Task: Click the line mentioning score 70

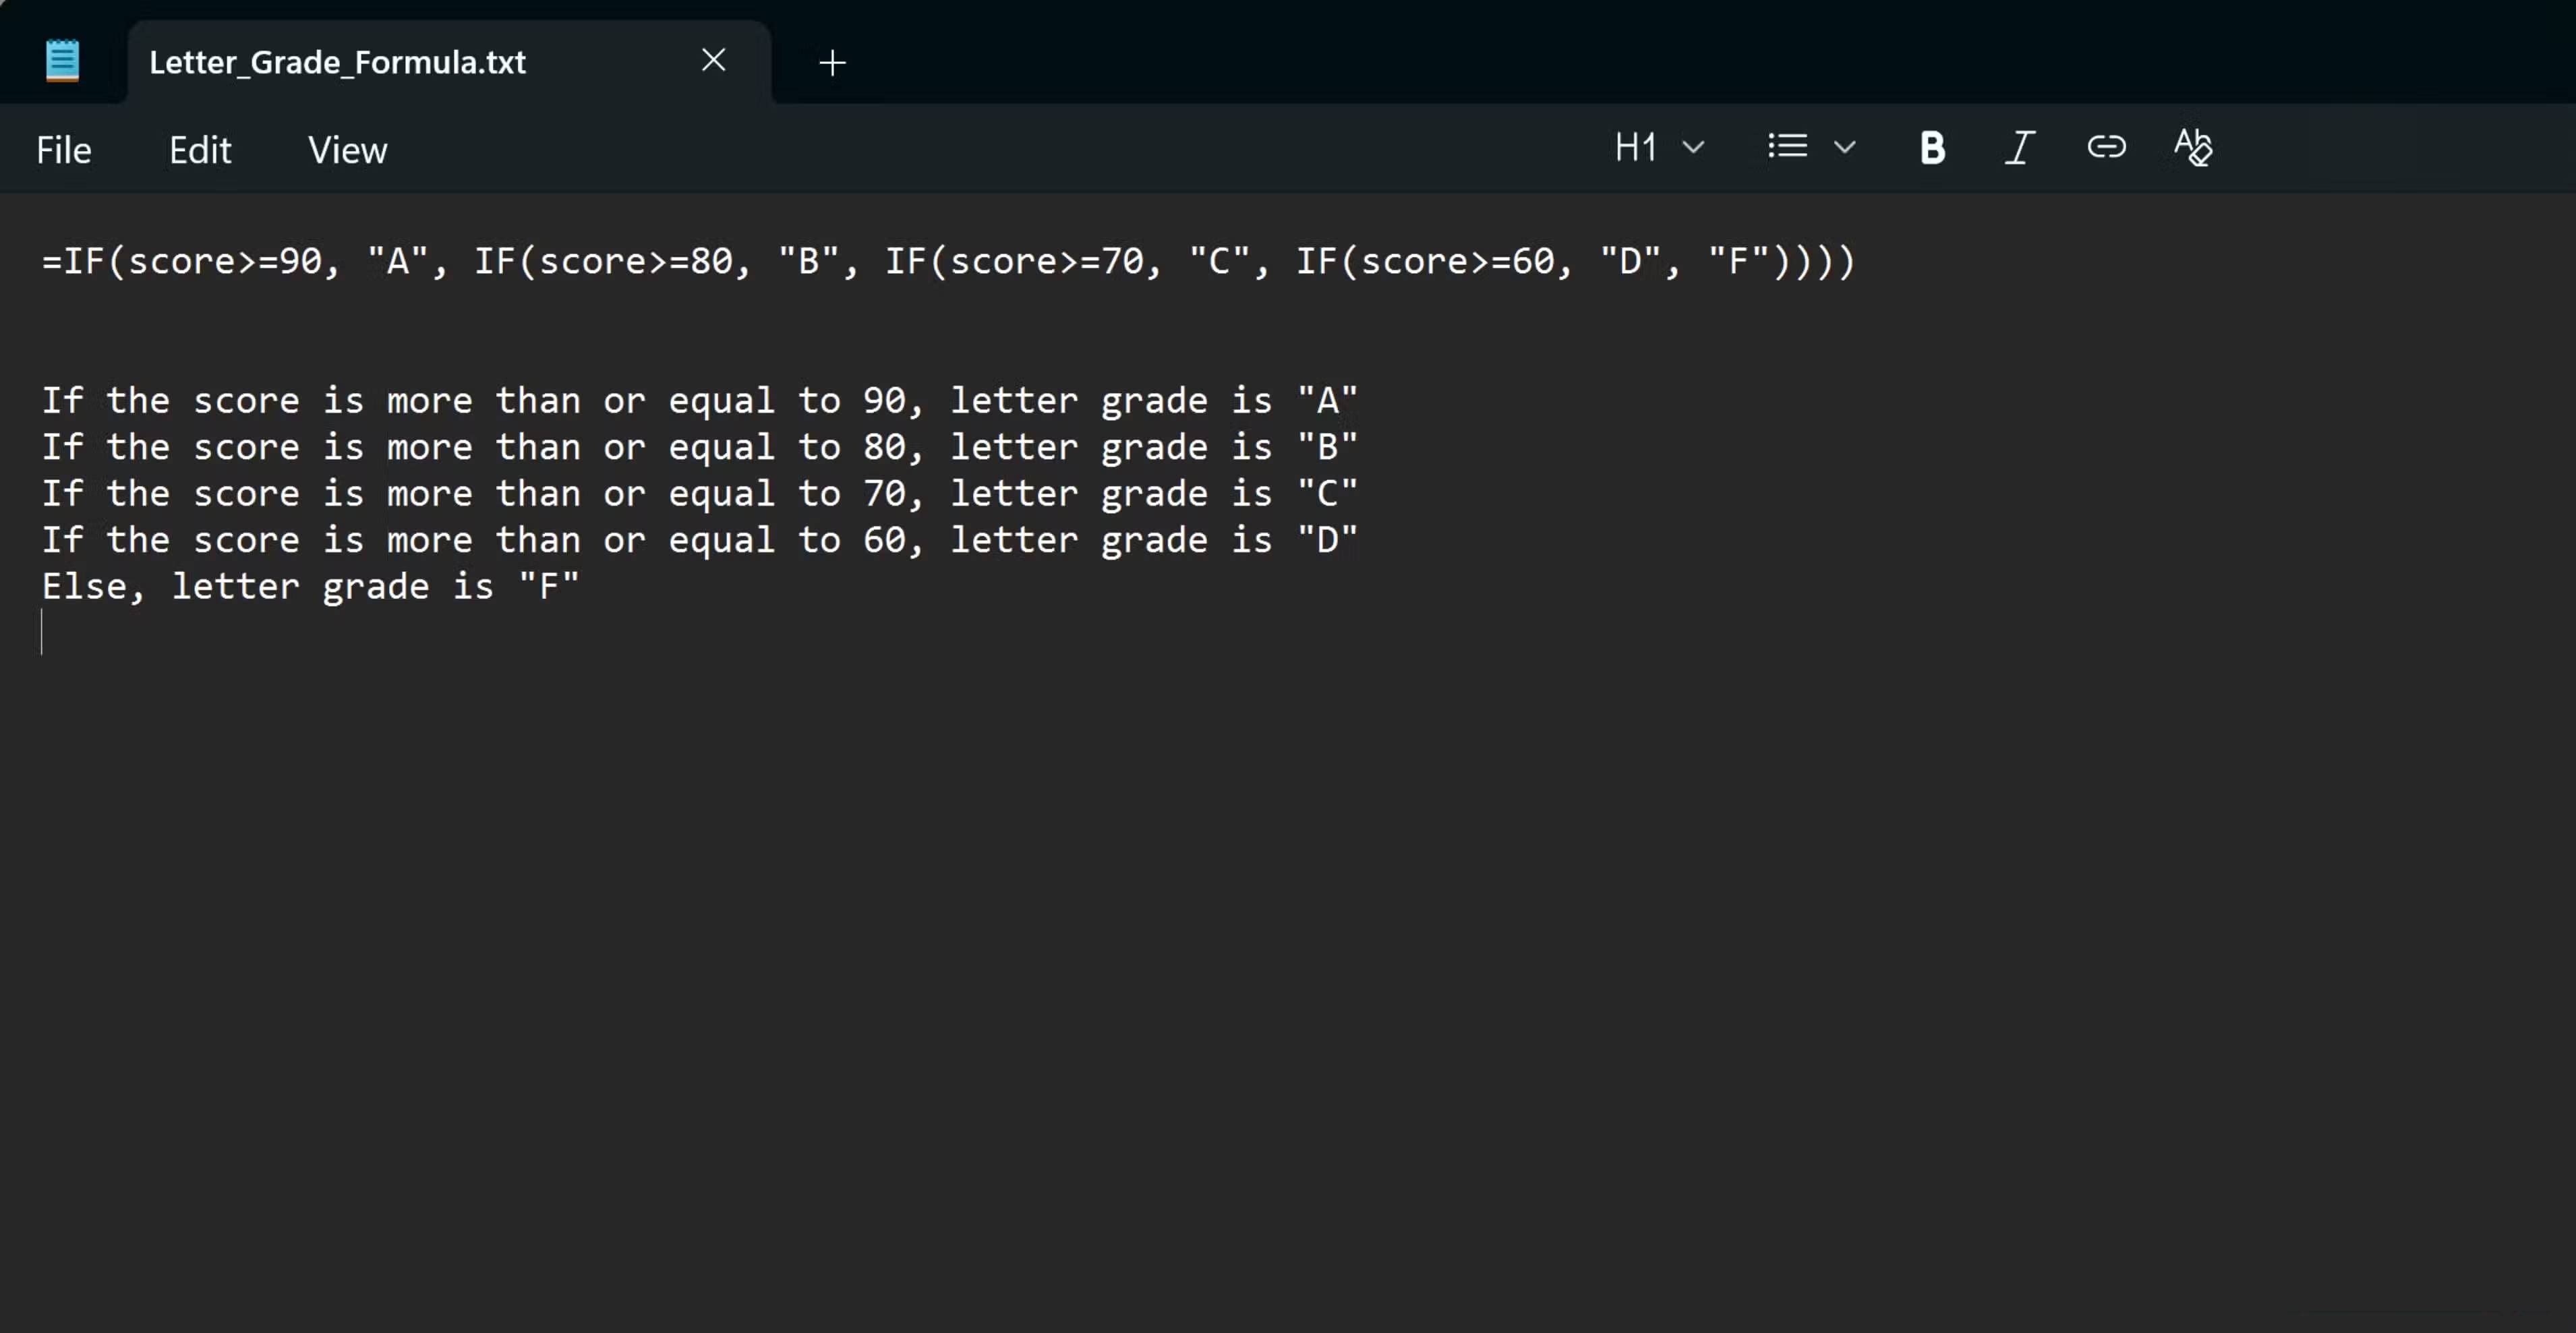Action: point(699,494)
